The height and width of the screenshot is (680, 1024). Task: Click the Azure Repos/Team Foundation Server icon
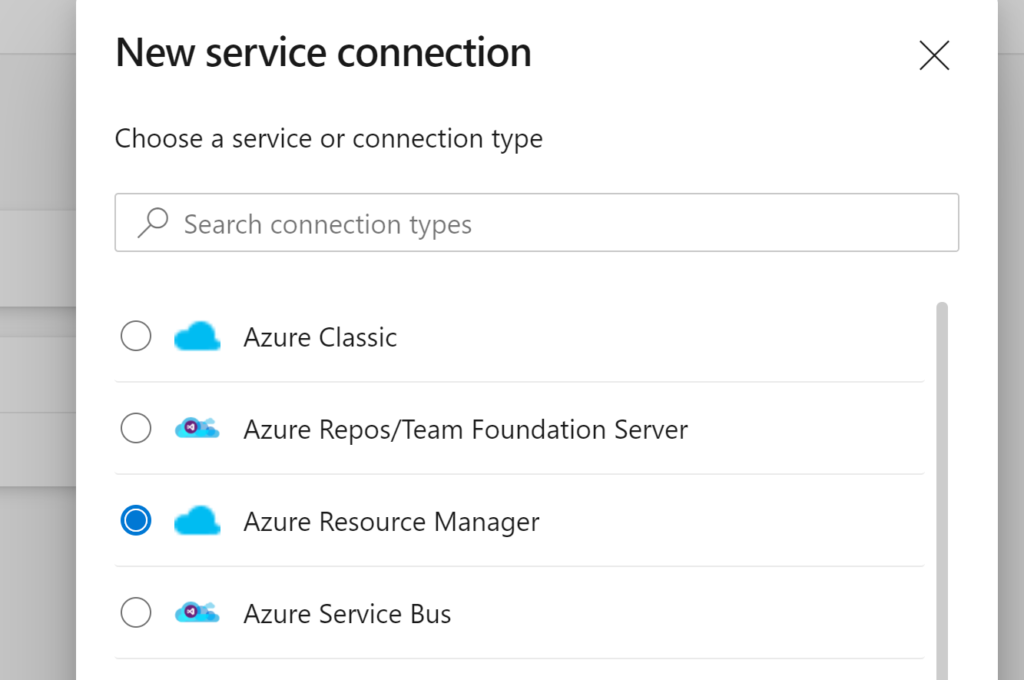[197, 429]
